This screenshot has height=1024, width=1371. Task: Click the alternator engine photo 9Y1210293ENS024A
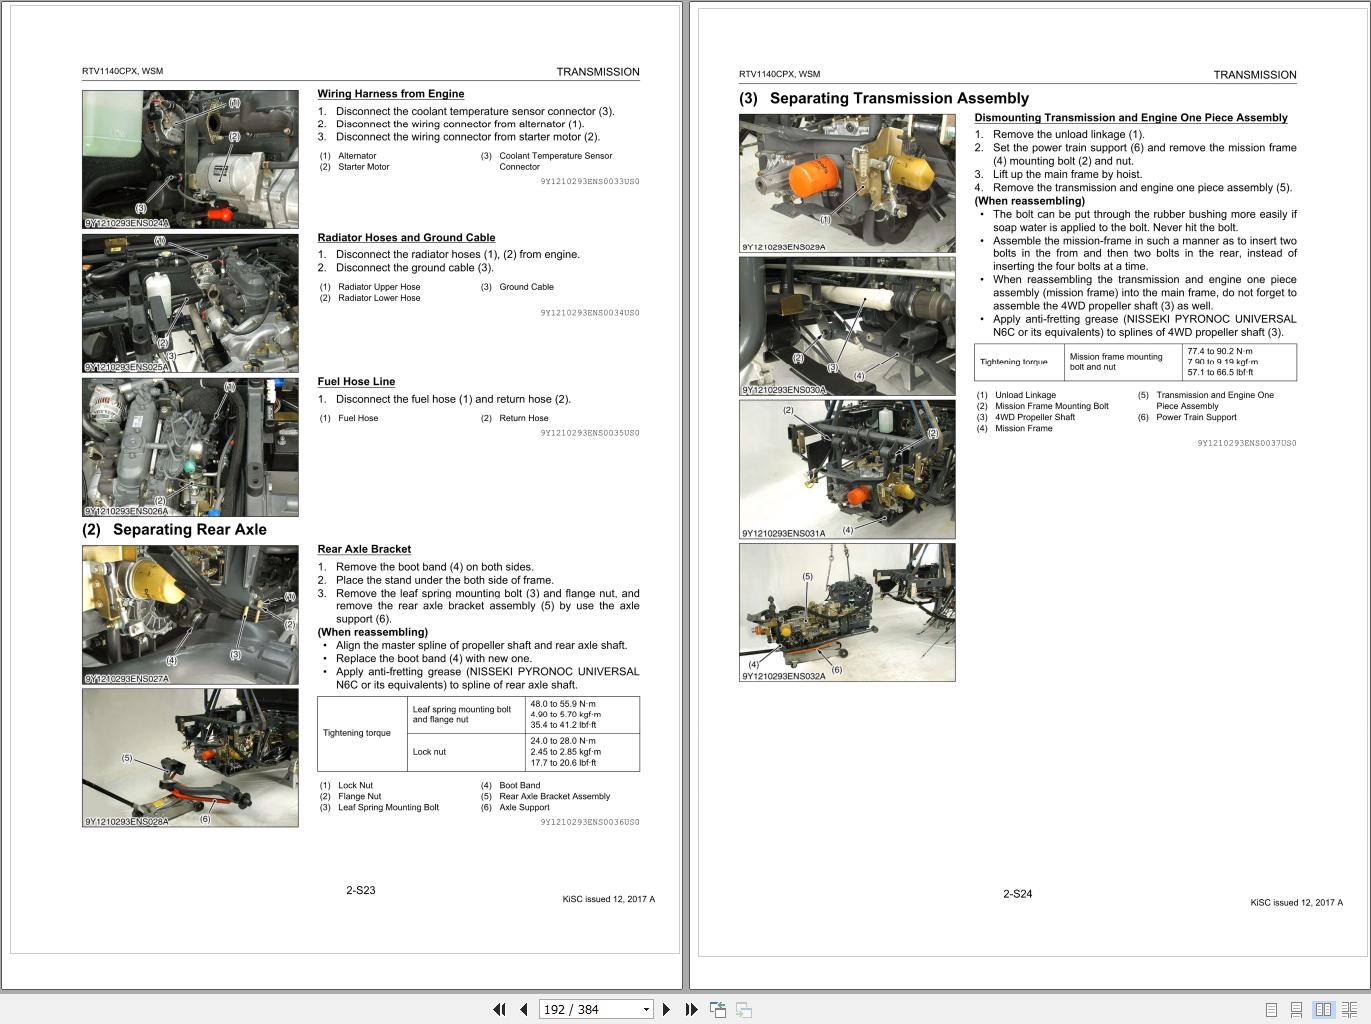[190, 159]
